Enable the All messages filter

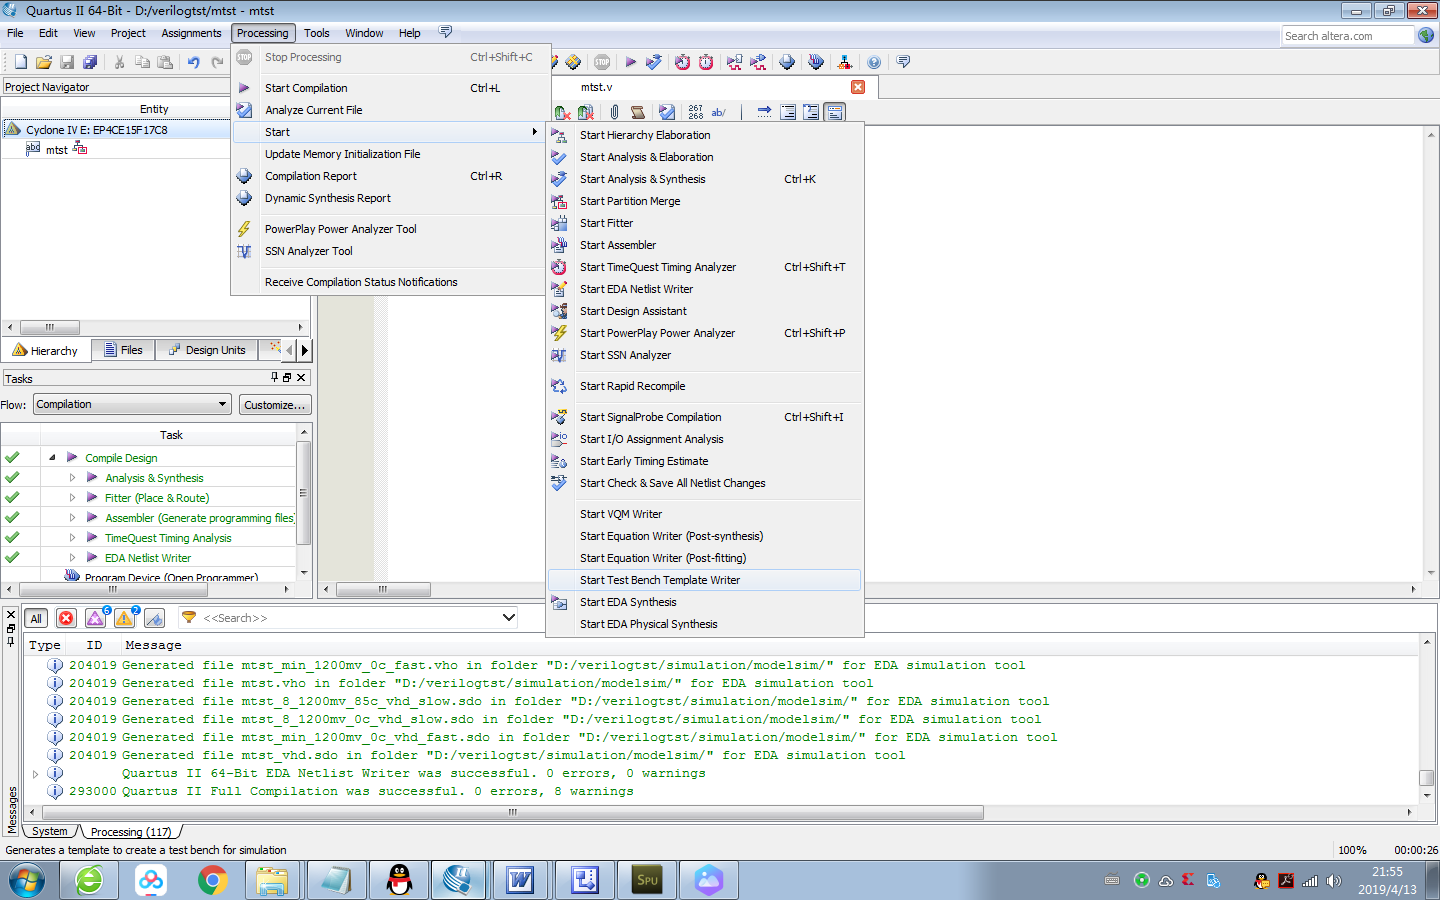[36, 618]
